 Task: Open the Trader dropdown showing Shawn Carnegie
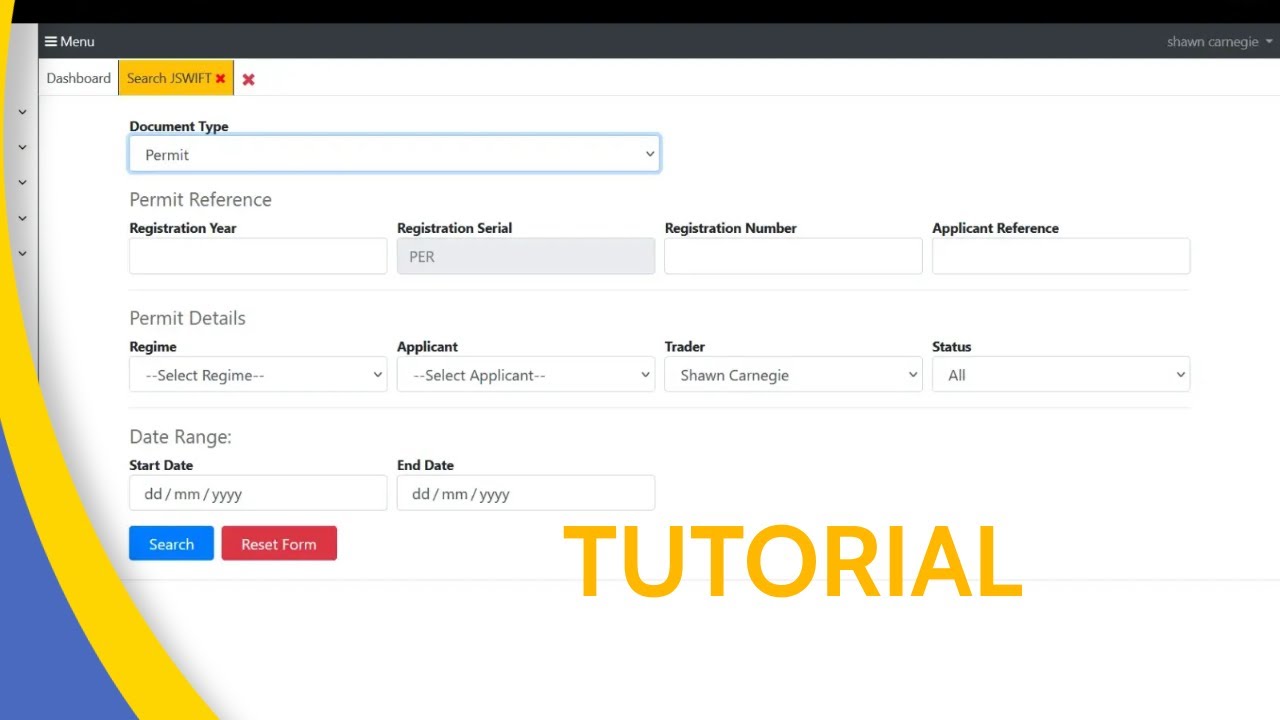coord(793,375)
